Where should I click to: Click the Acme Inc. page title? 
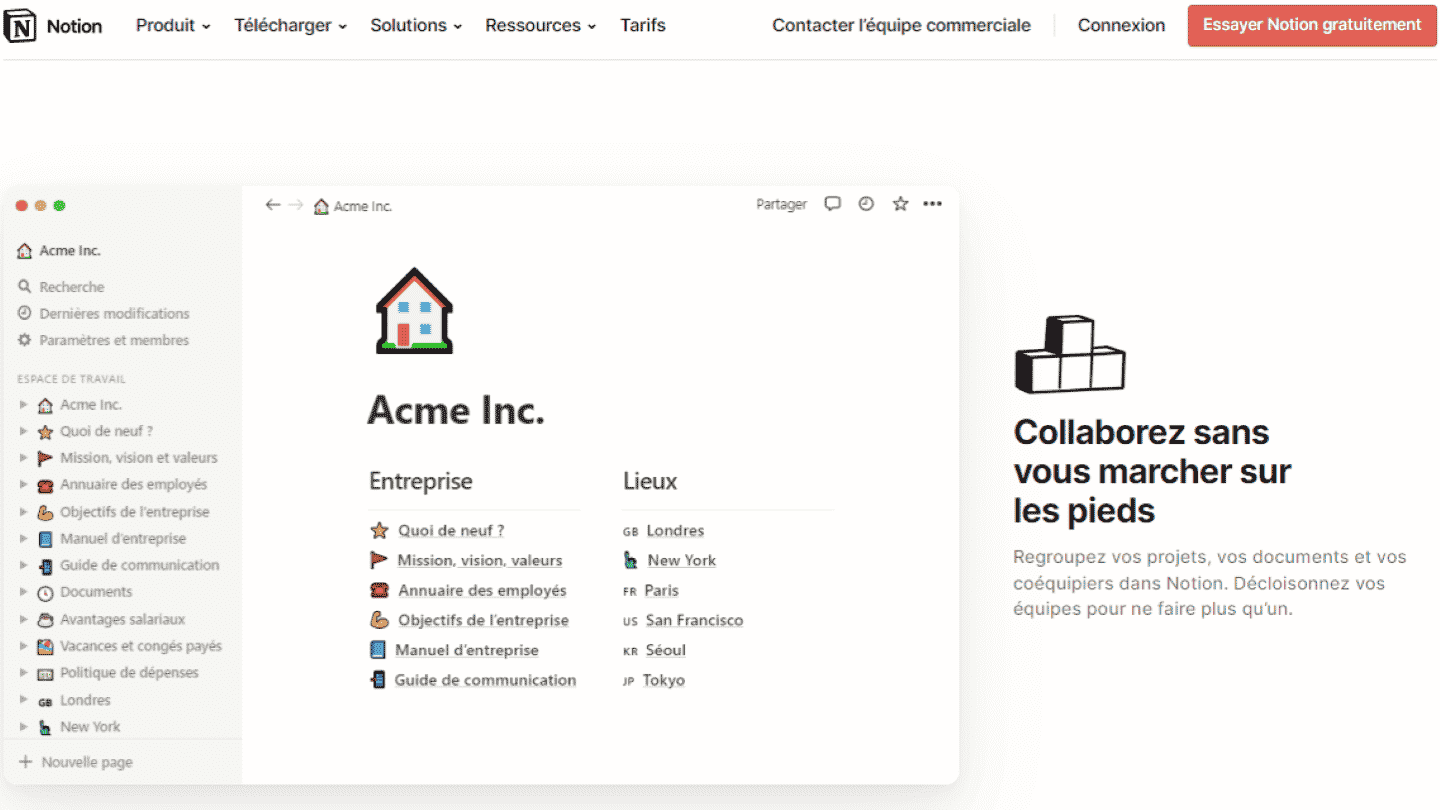[x=456, y=410]
